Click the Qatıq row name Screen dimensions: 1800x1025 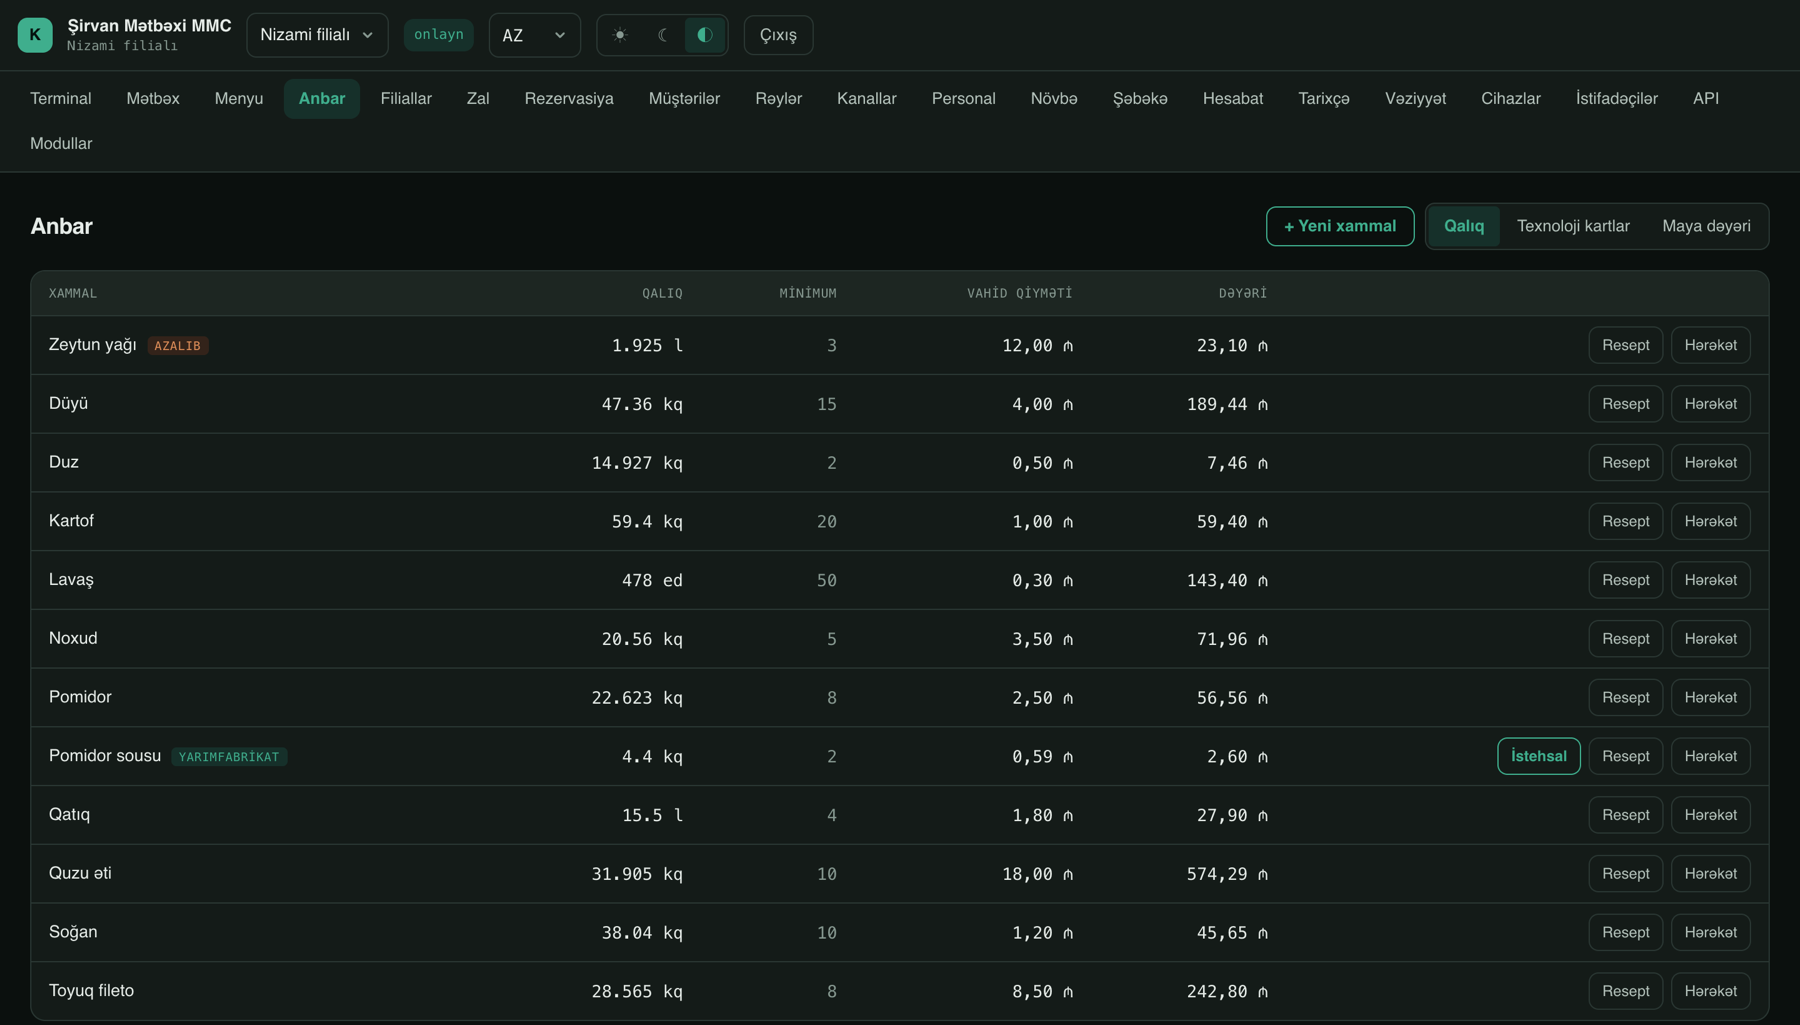point(69,814)
